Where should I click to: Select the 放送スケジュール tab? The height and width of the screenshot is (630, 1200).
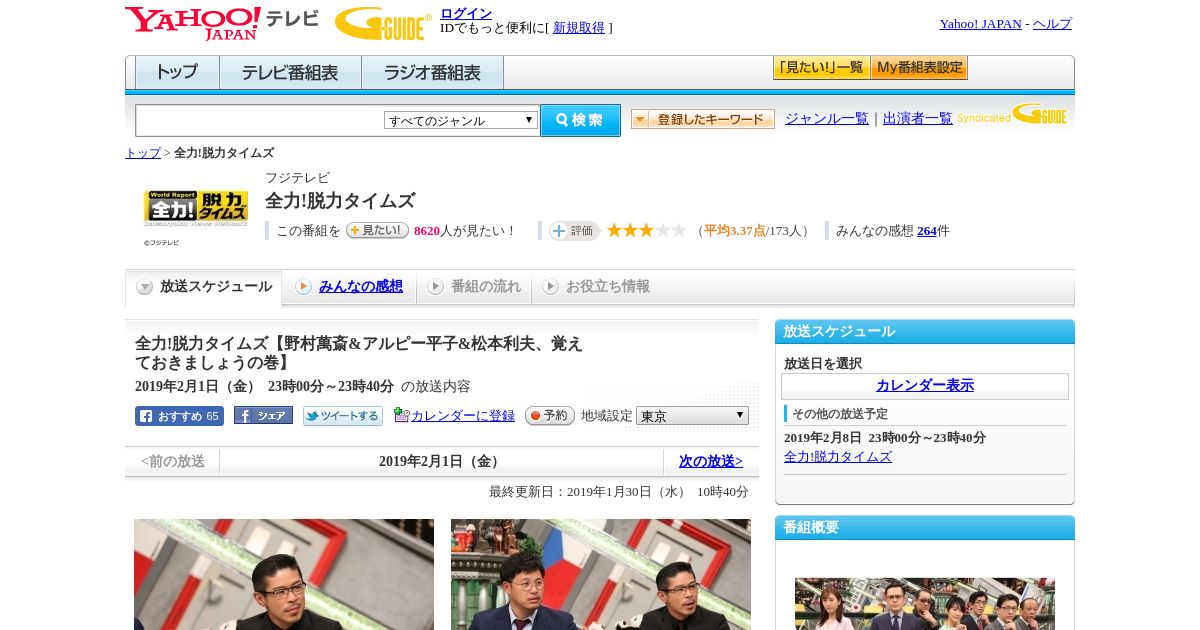tap(204, 287)
